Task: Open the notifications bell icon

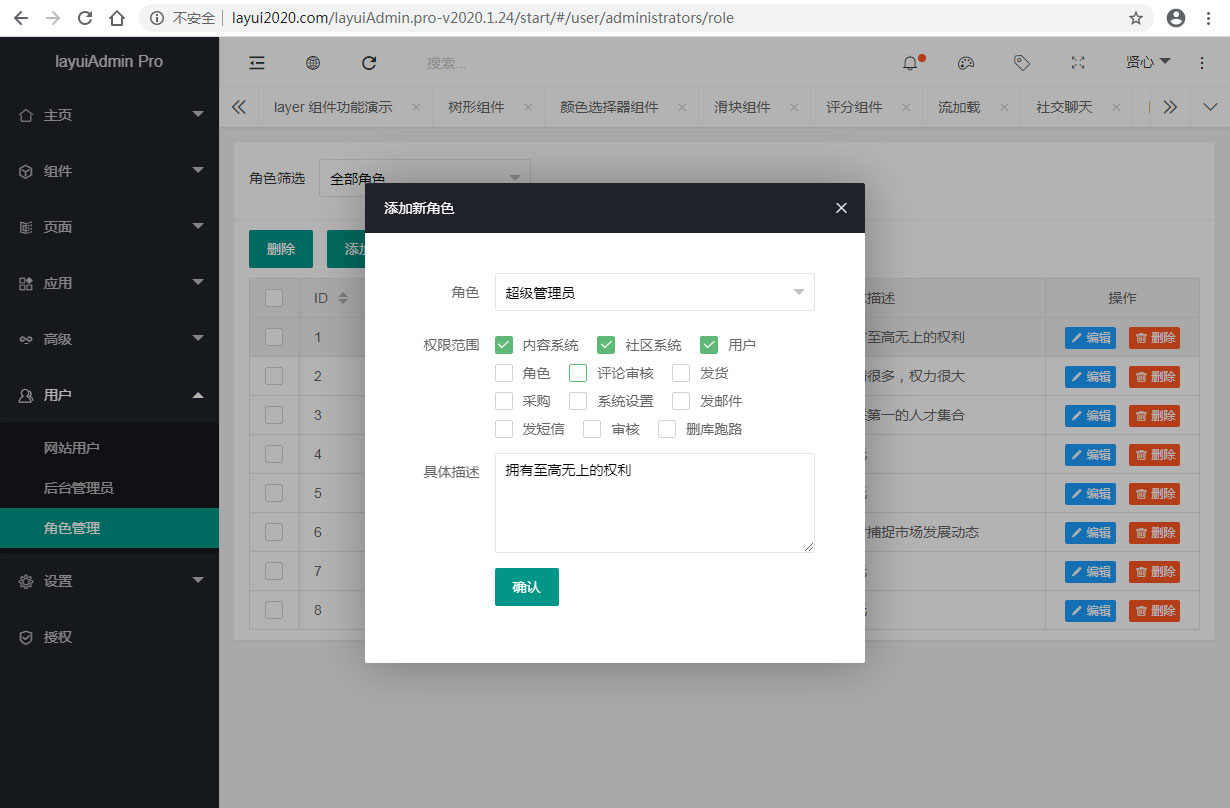Action: point(908,62)
